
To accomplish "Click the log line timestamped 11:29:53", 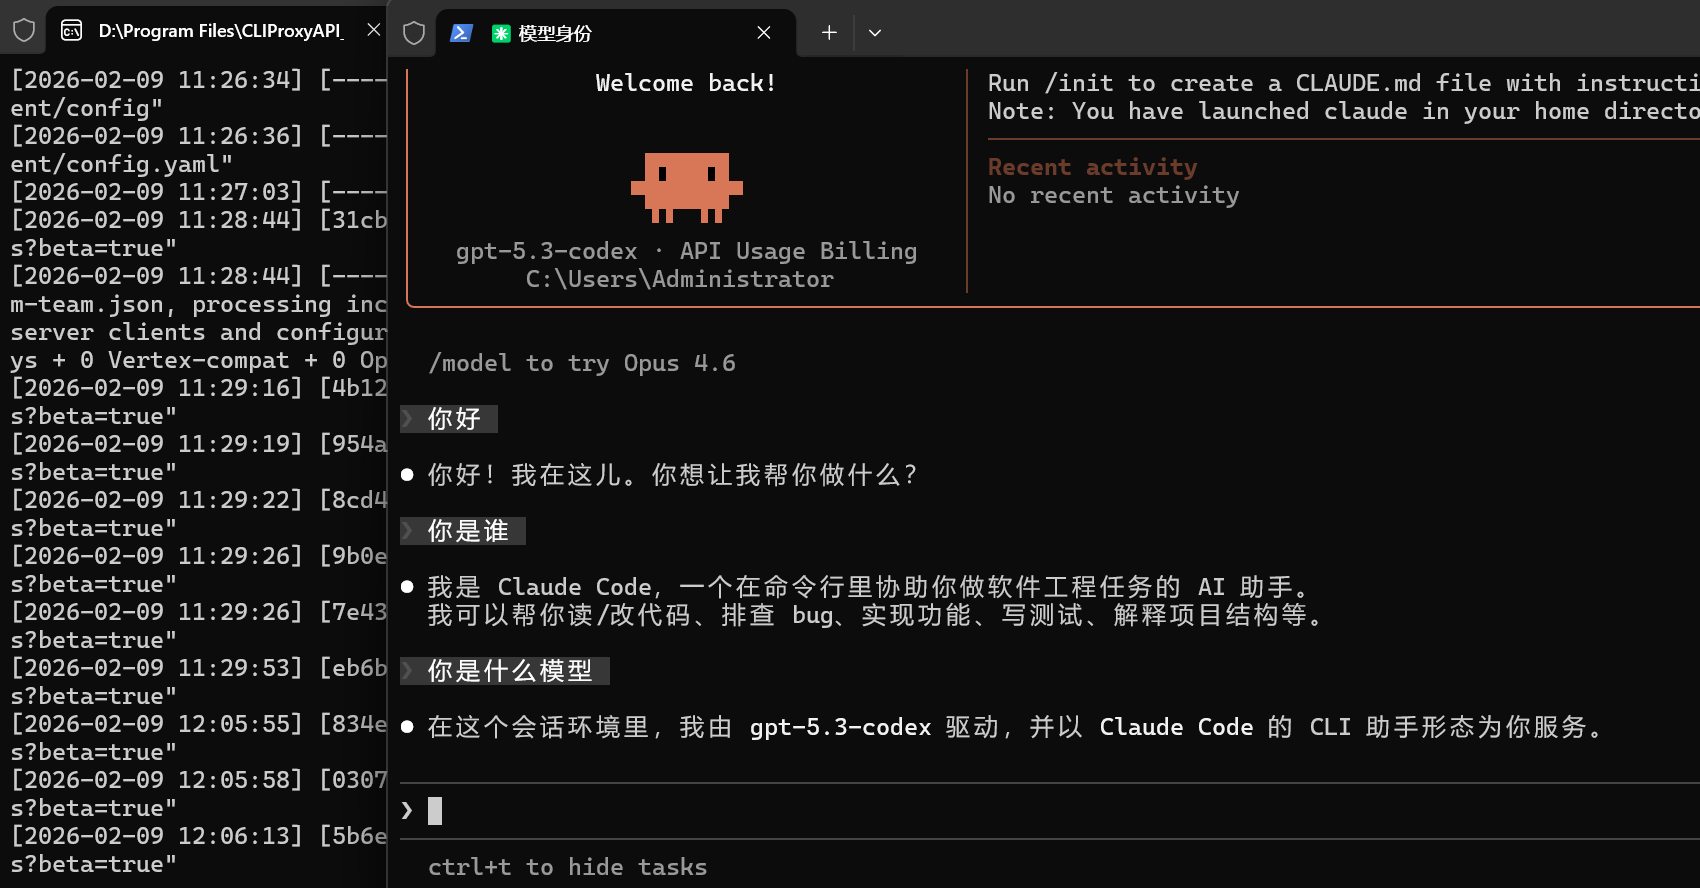I will [198, 667].
